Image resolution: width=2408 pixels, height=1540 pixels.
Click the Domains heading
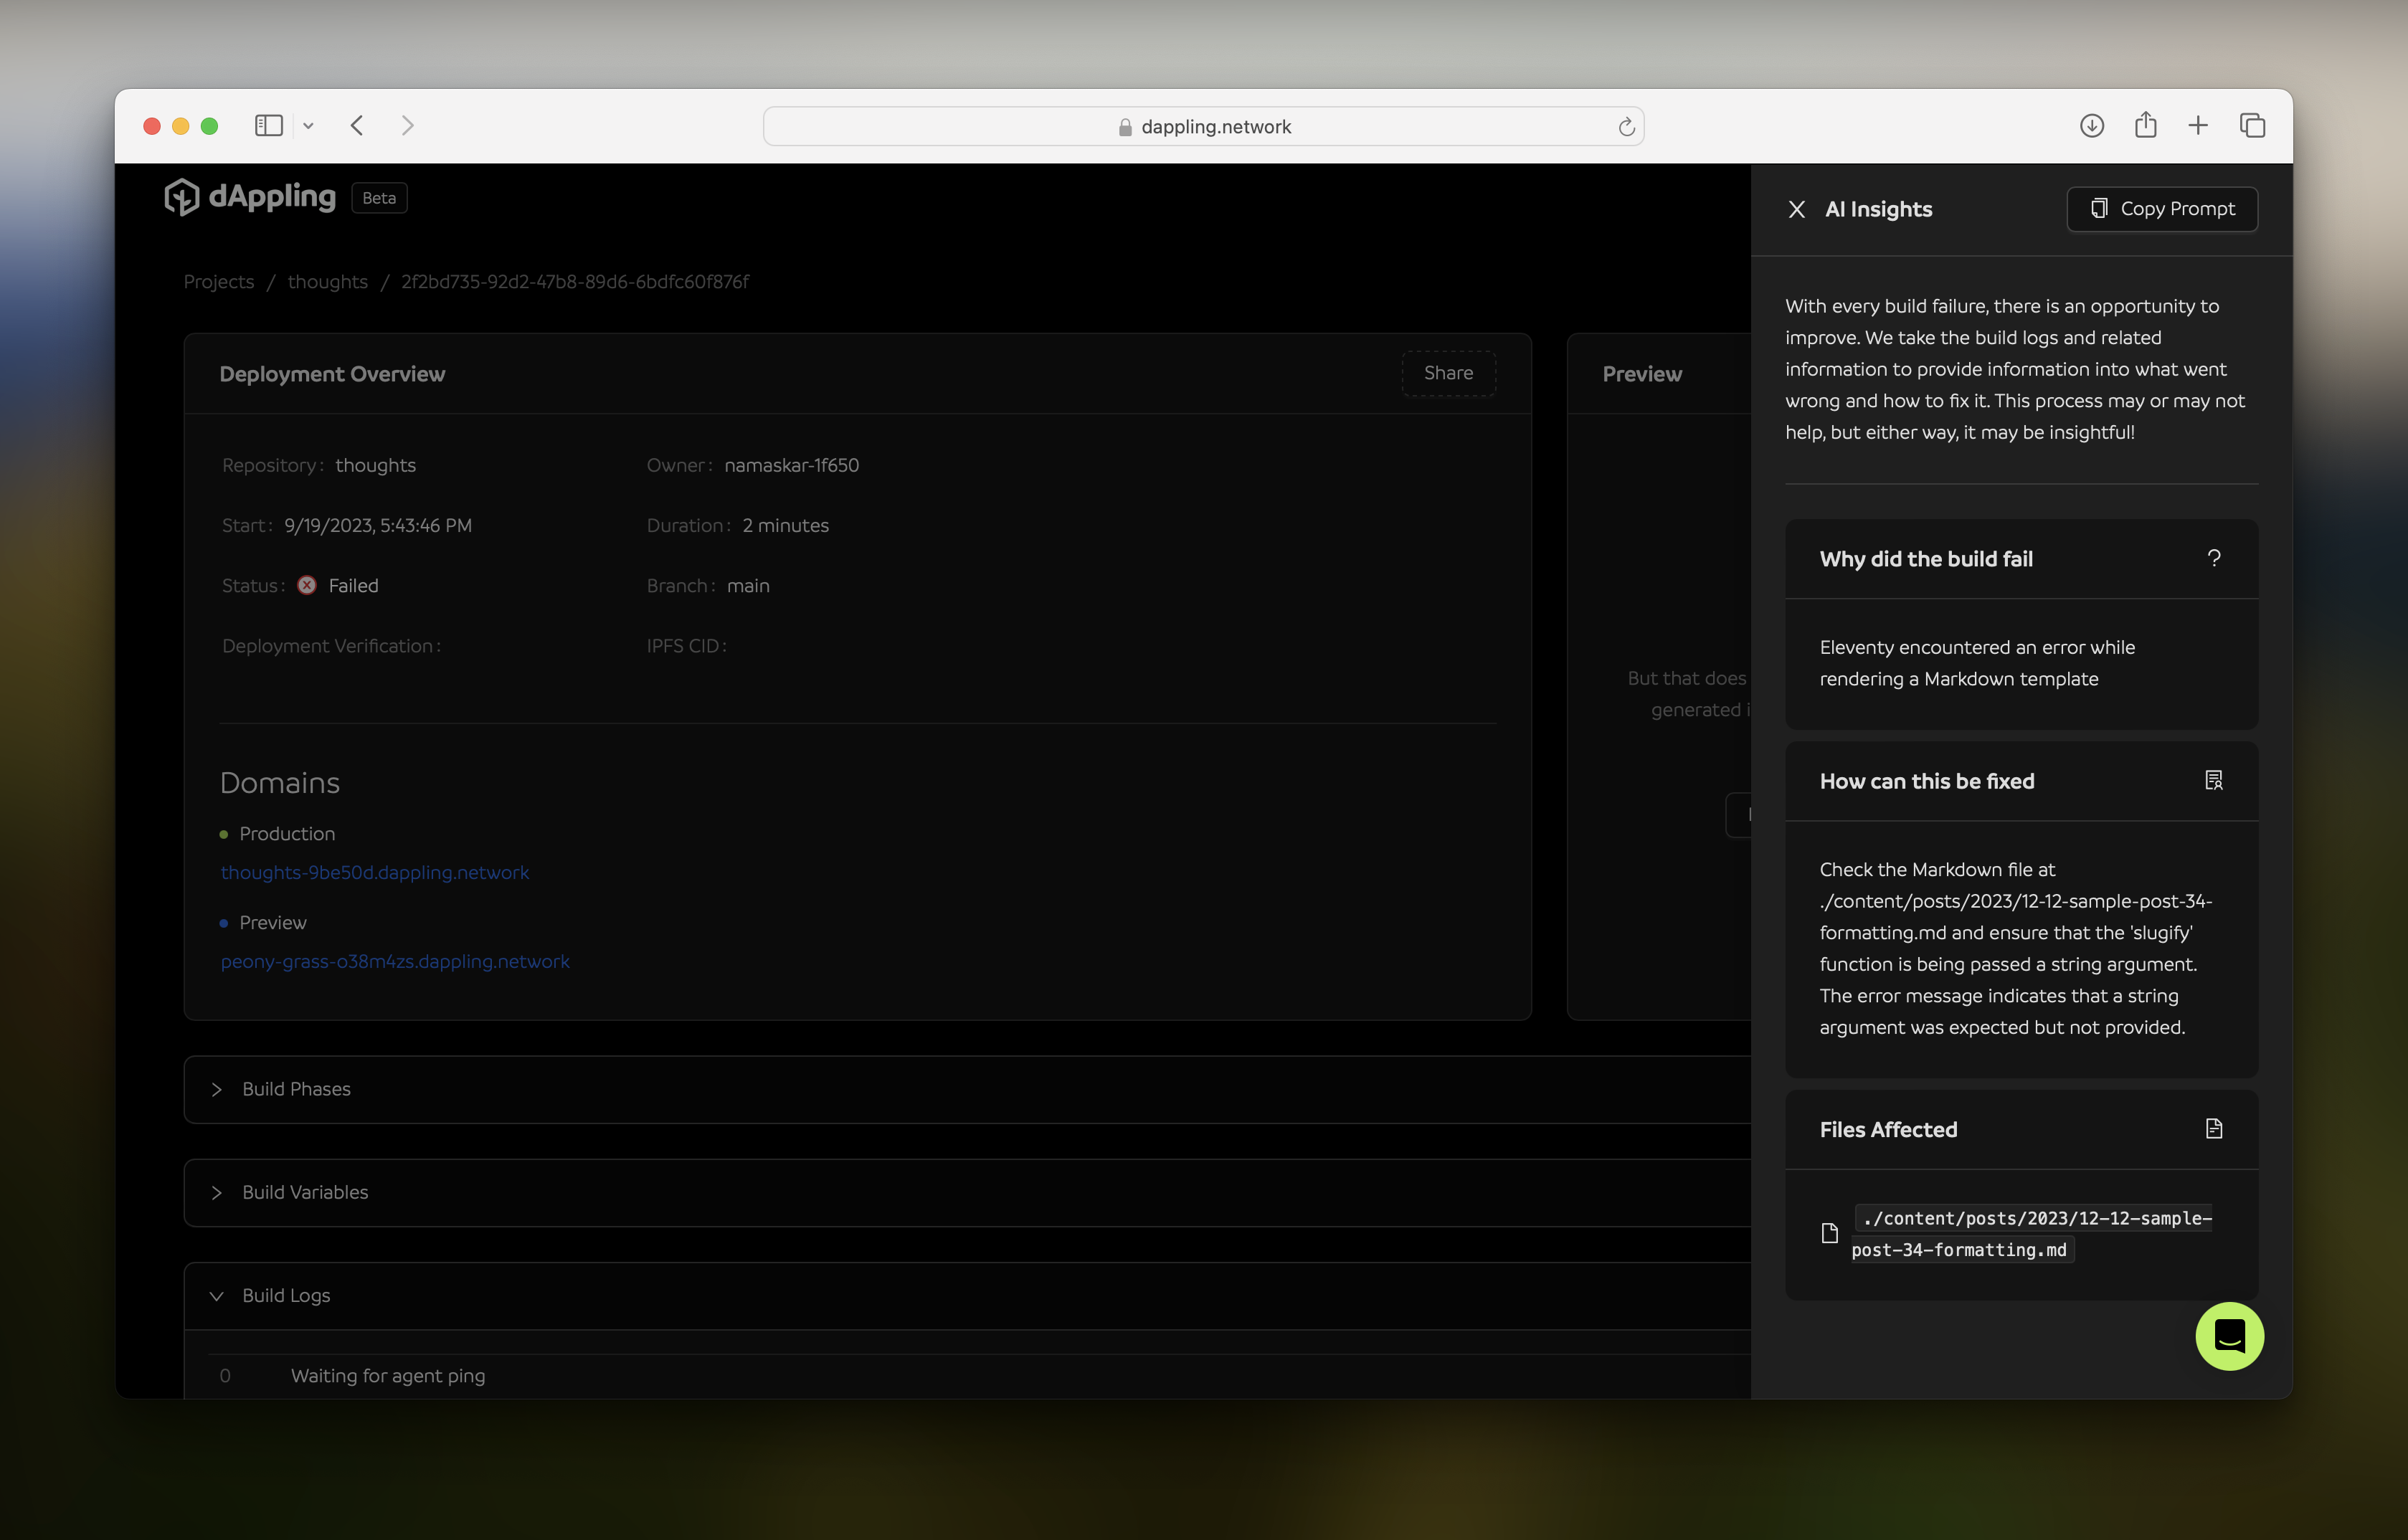click(280, 783)
